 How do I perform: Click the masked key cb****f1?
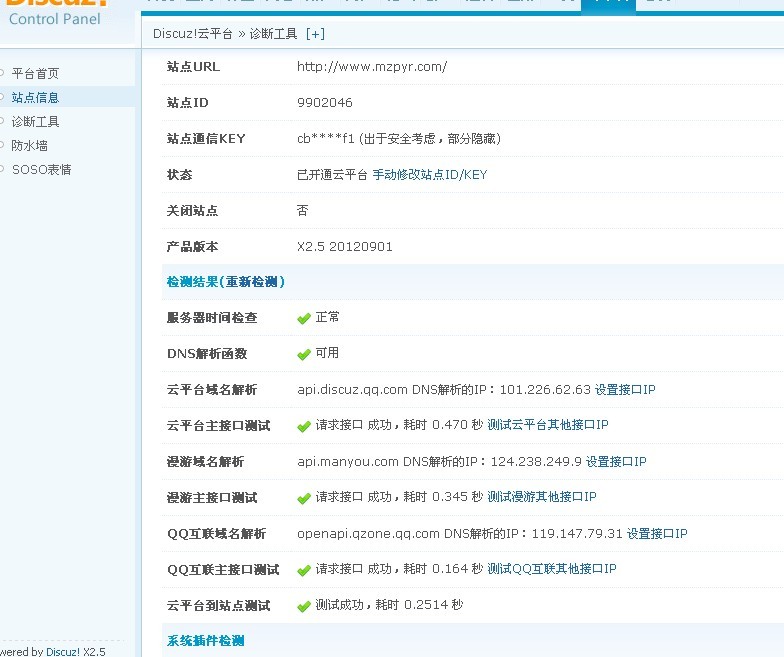tap(326, 138)
